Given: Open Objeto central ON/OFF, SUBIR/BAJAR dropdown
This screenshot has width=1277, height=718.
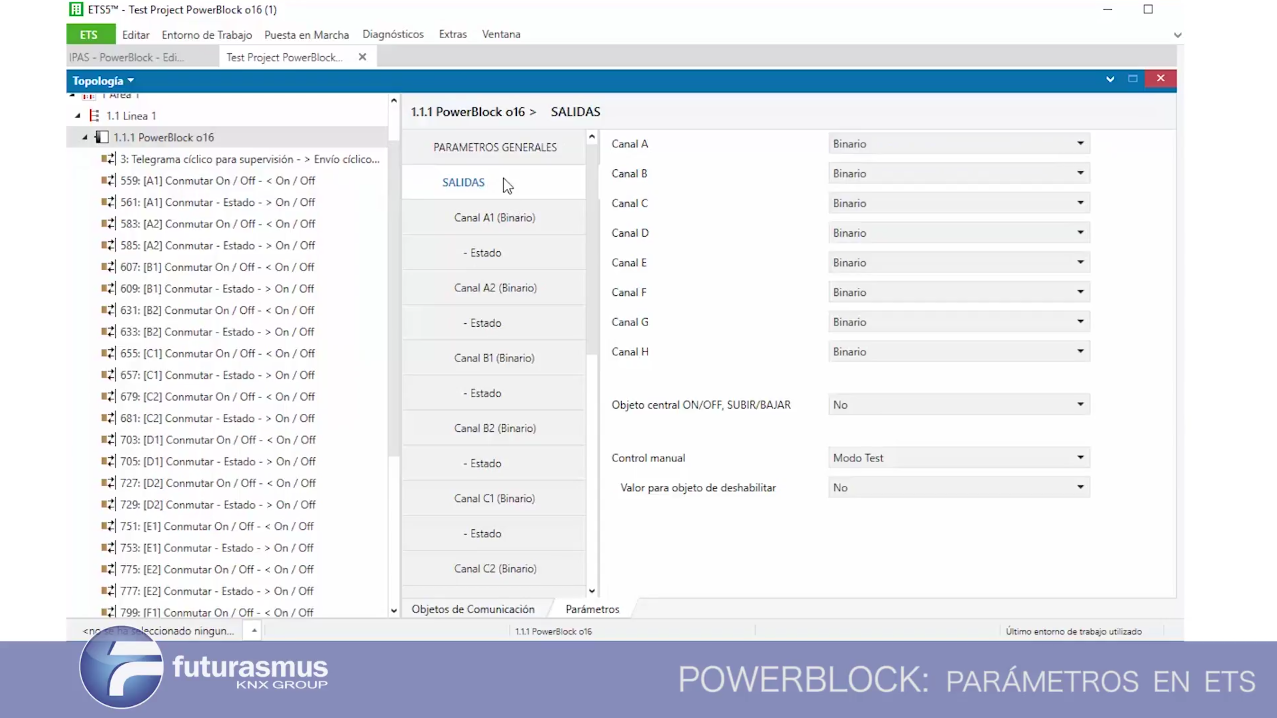Looking at the screenshot, I should tap(957, 405).
